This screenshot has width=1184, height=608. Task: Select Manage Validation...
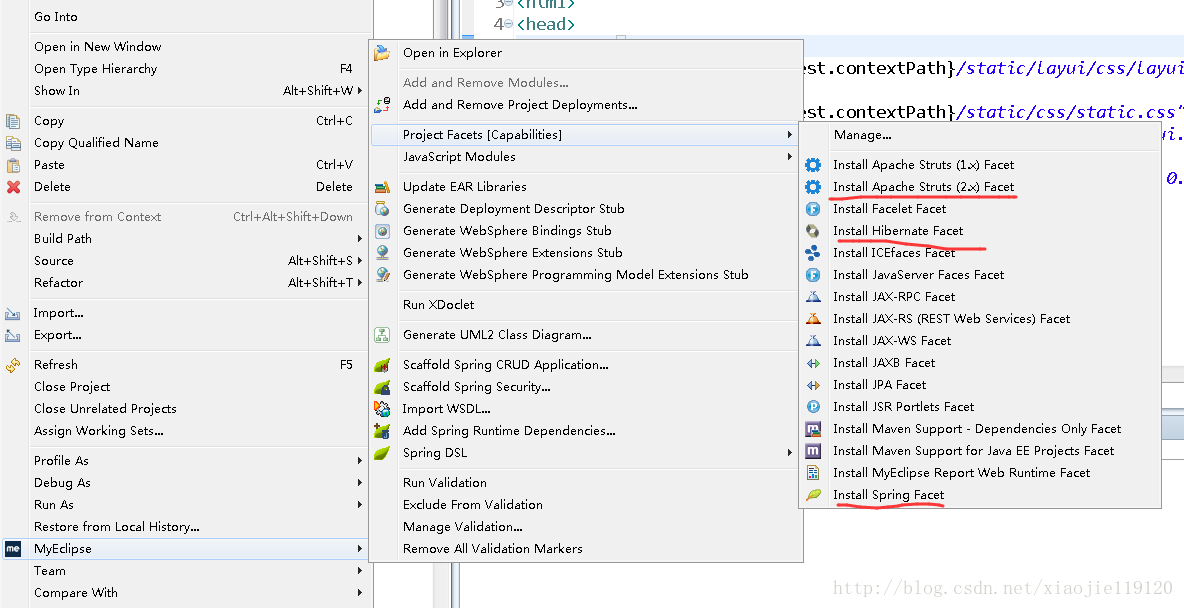pyautogui.click(x=463, y=527)
